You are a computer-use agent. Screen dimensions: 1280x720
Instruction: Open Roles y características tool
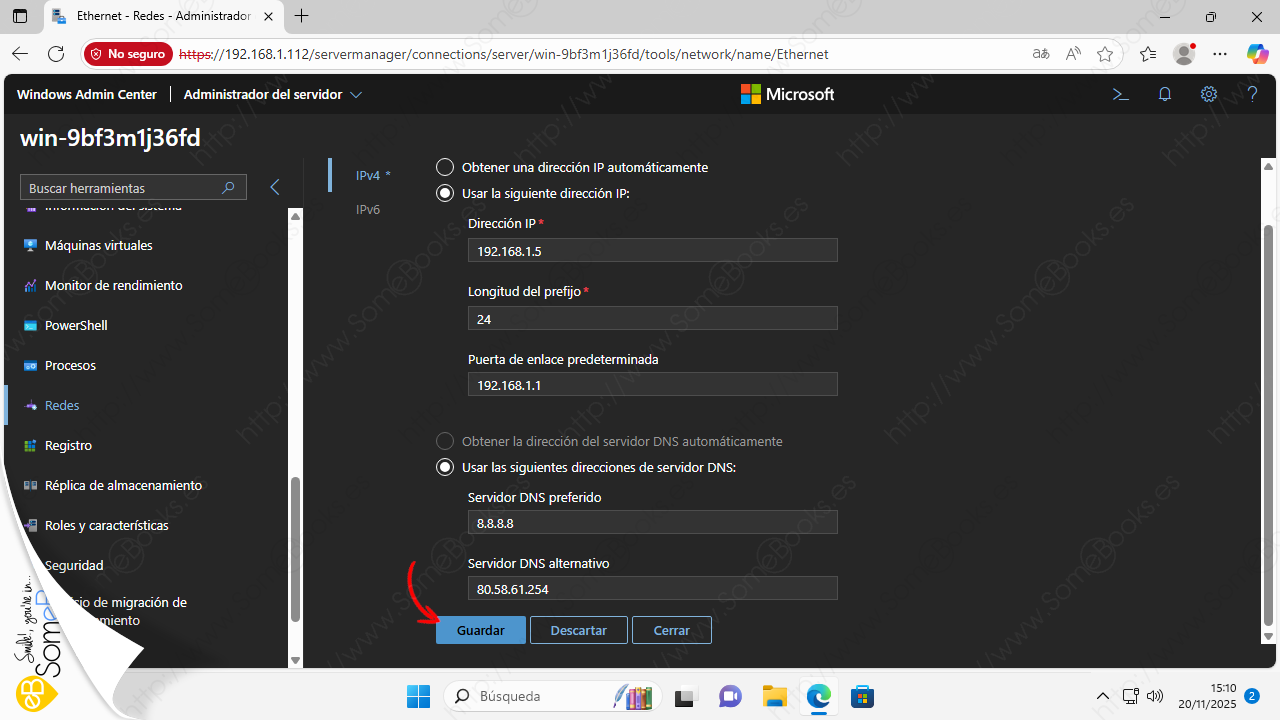point(106,525)
